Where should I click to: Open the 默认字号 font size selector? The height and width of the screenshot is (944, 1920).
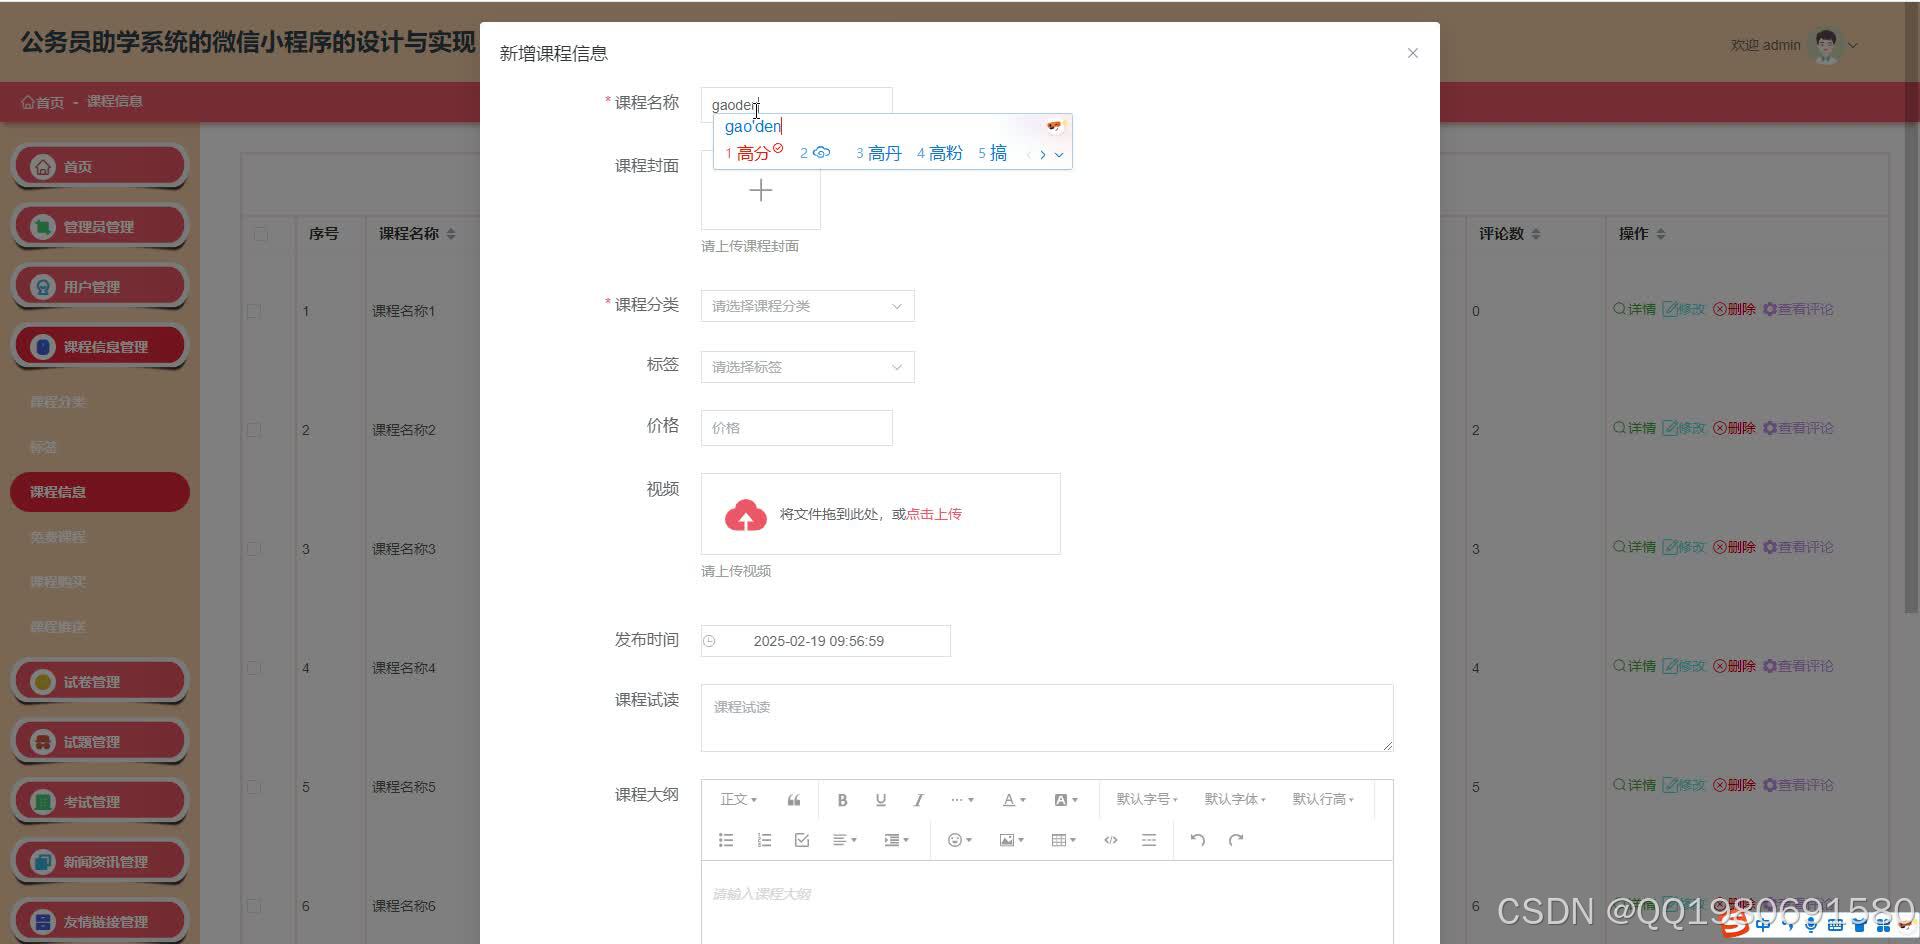pos(1146,799)
